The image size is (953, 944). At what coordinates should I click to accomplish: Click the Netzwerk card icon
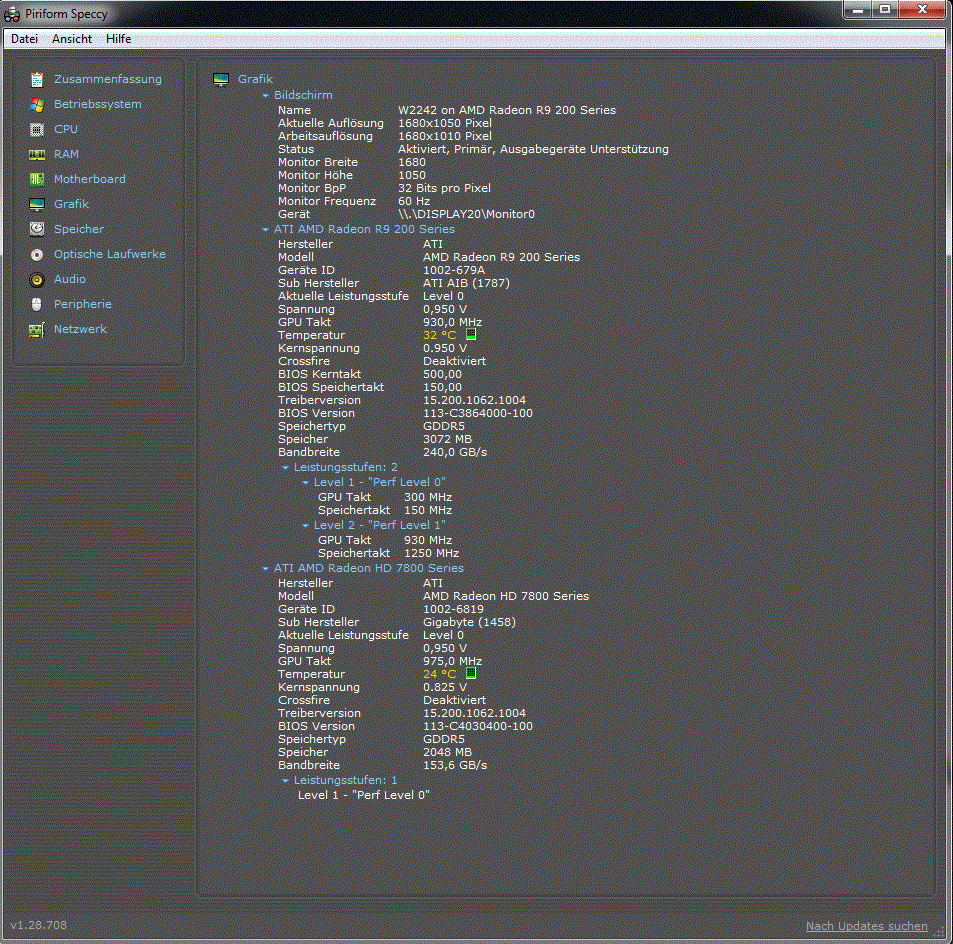37,329
